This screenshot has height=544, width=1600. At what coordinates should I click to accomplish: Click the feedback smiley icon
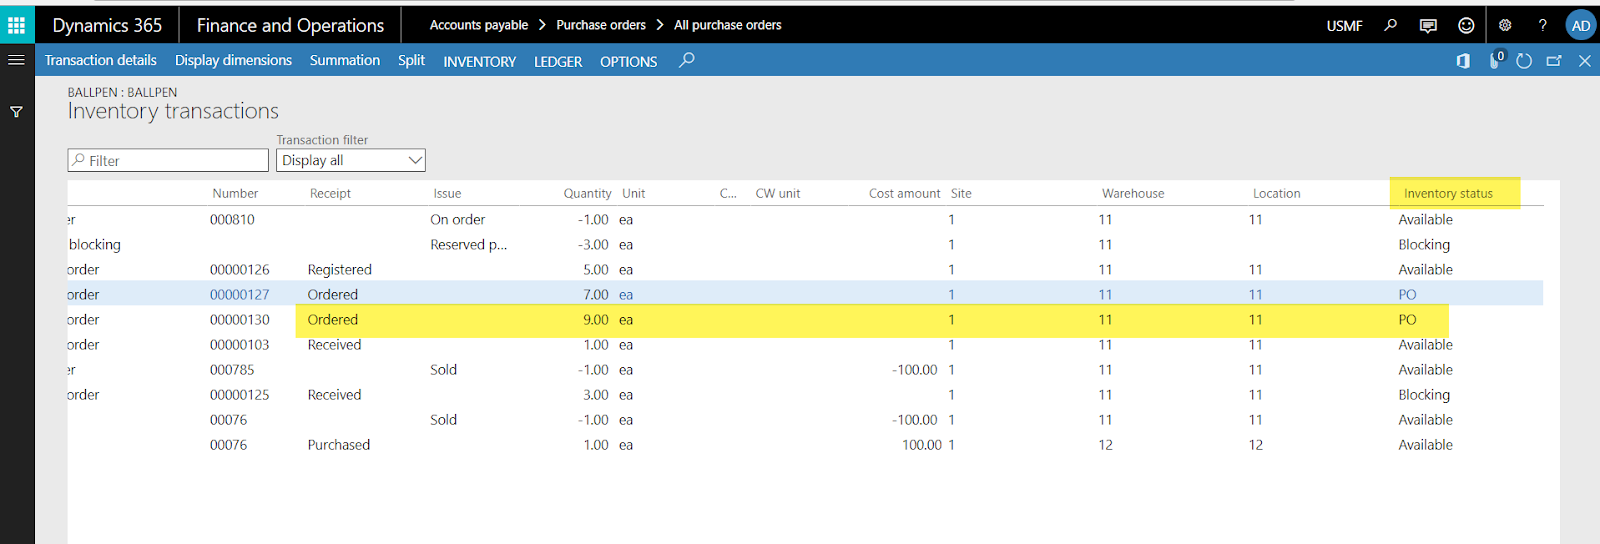pos(1466,25)
